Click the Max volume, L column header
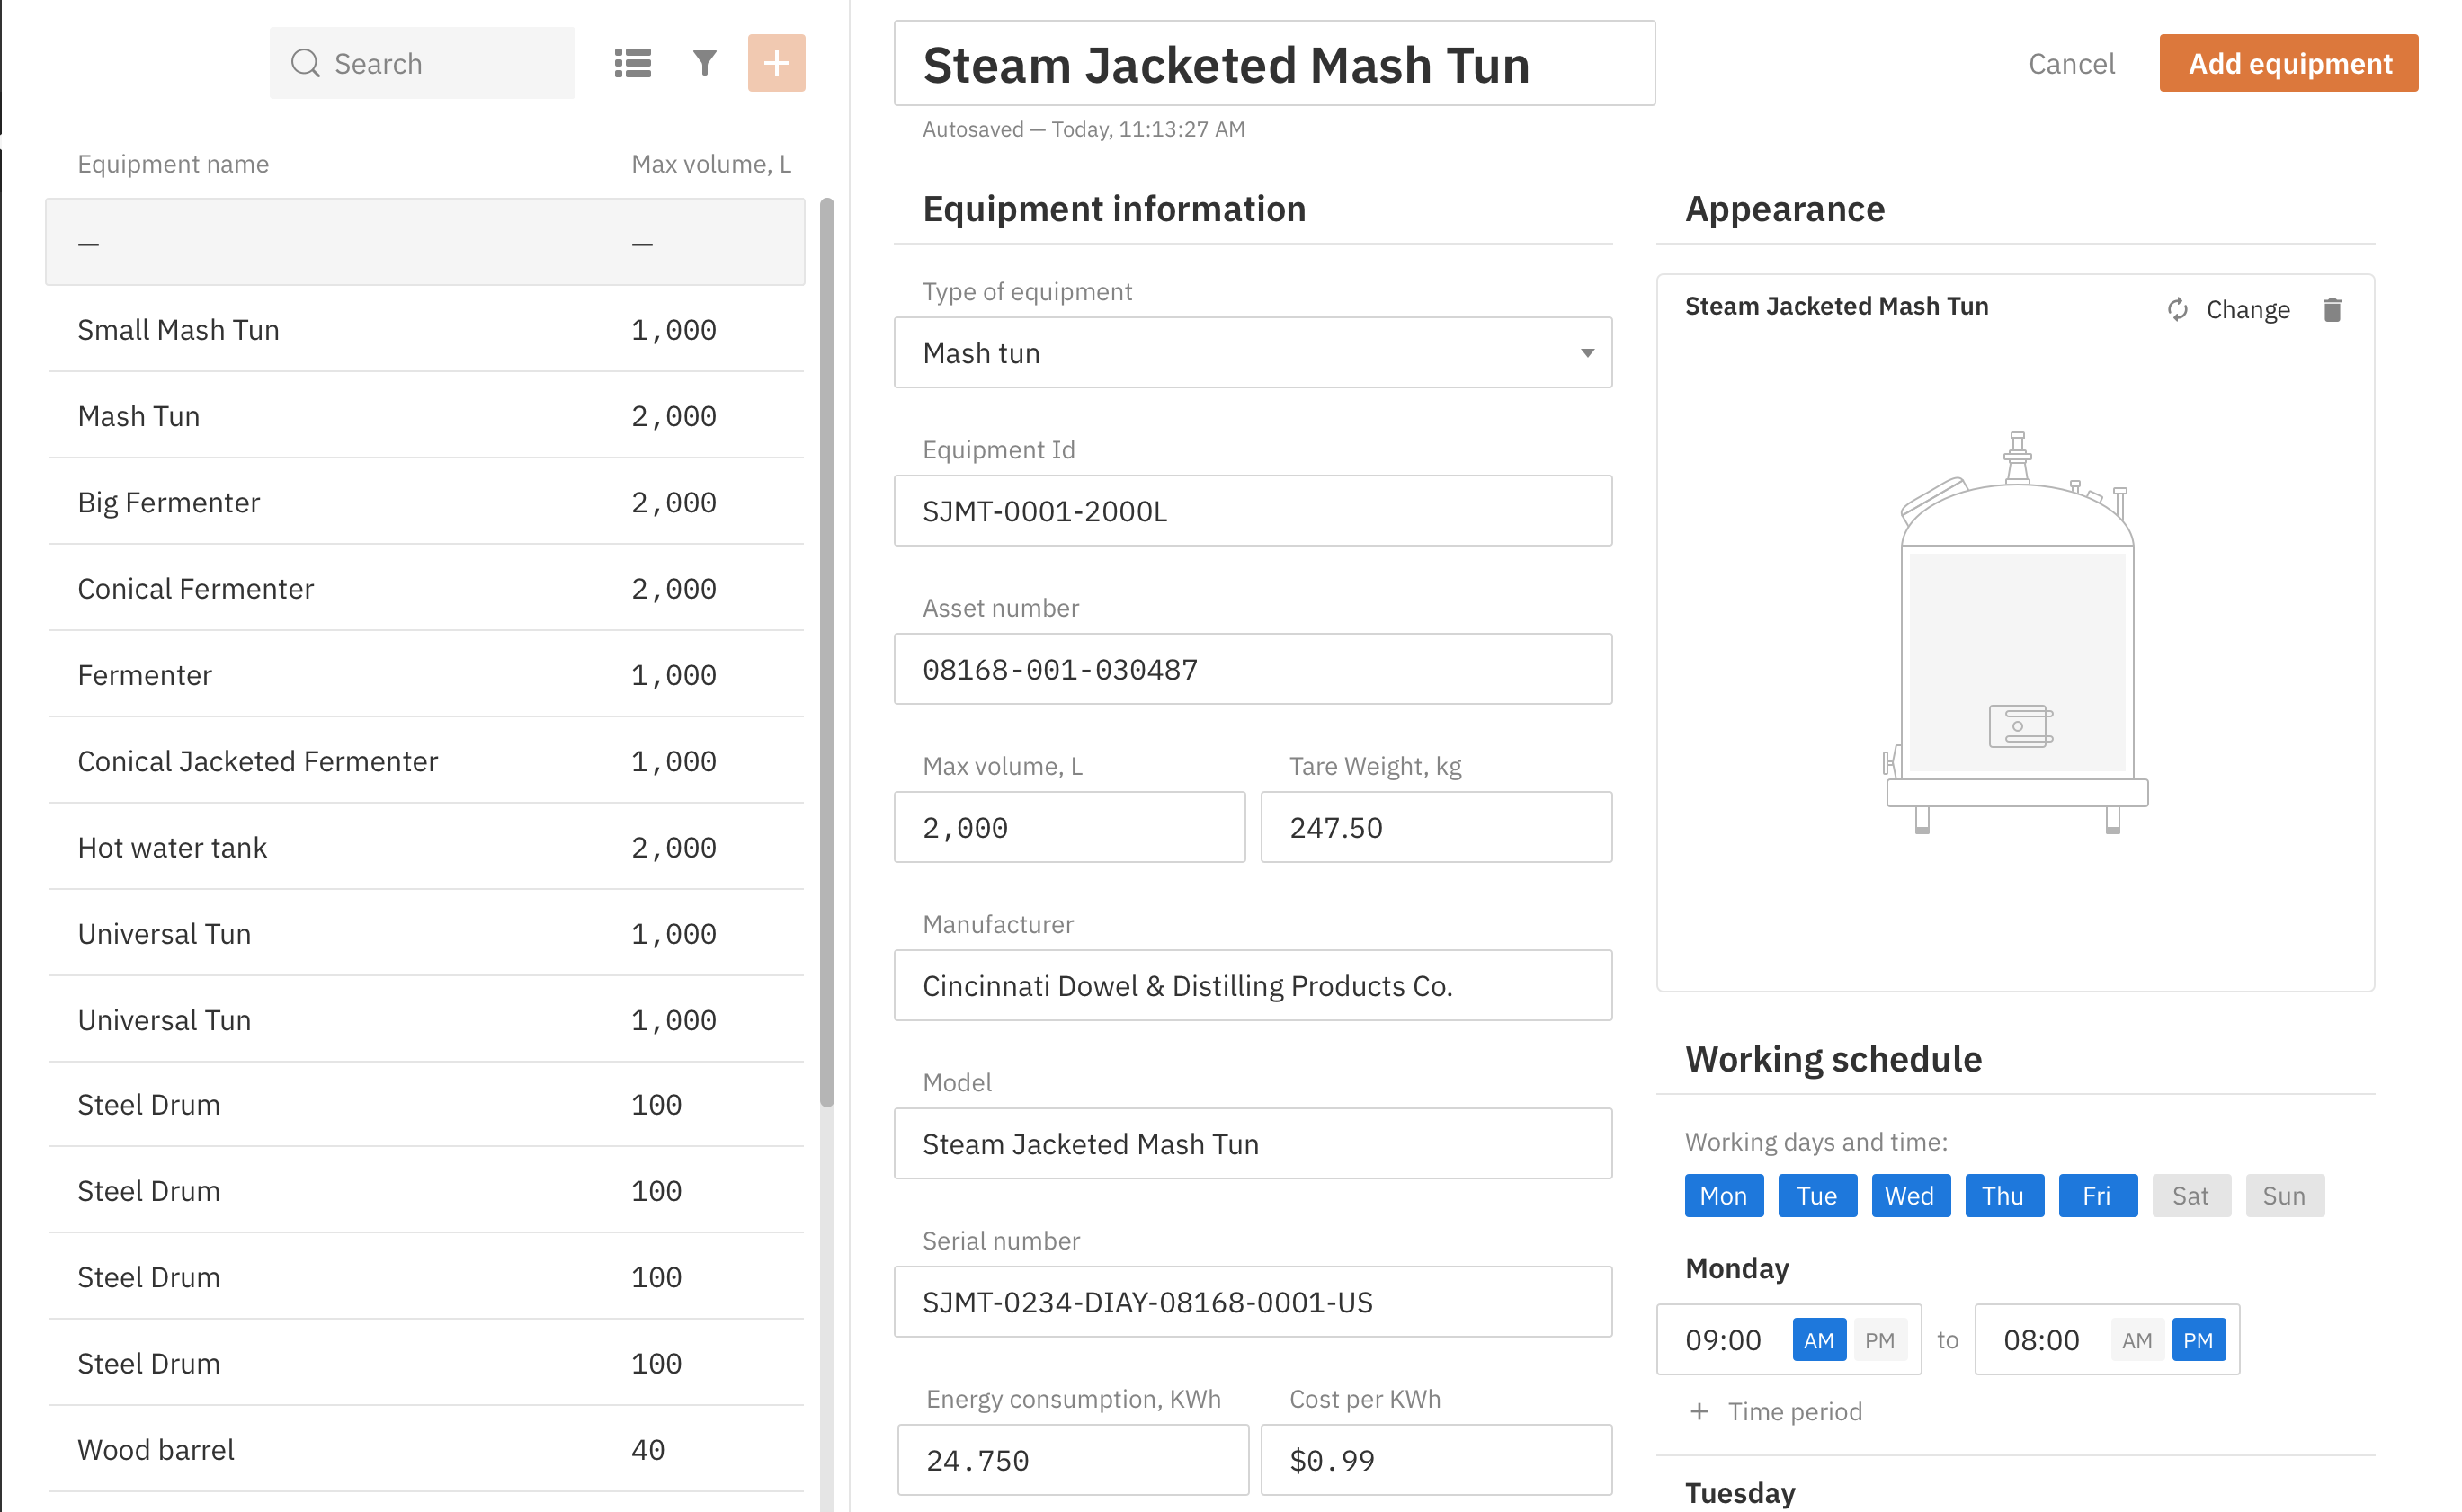Image resolution: width=2462 pixels, height=1512 pixels. click(x=711, y=164)
